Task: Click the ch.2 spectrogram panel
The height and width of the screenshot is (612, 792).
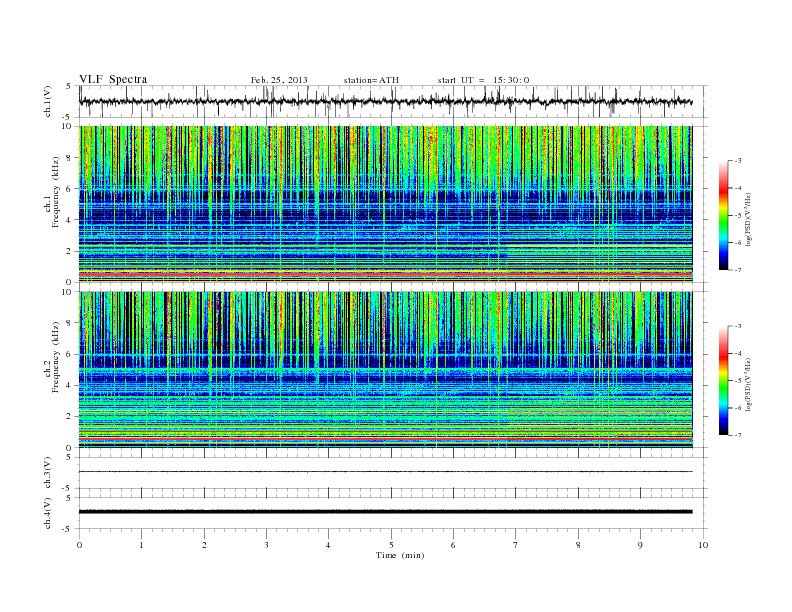Action: pos(385,370)
